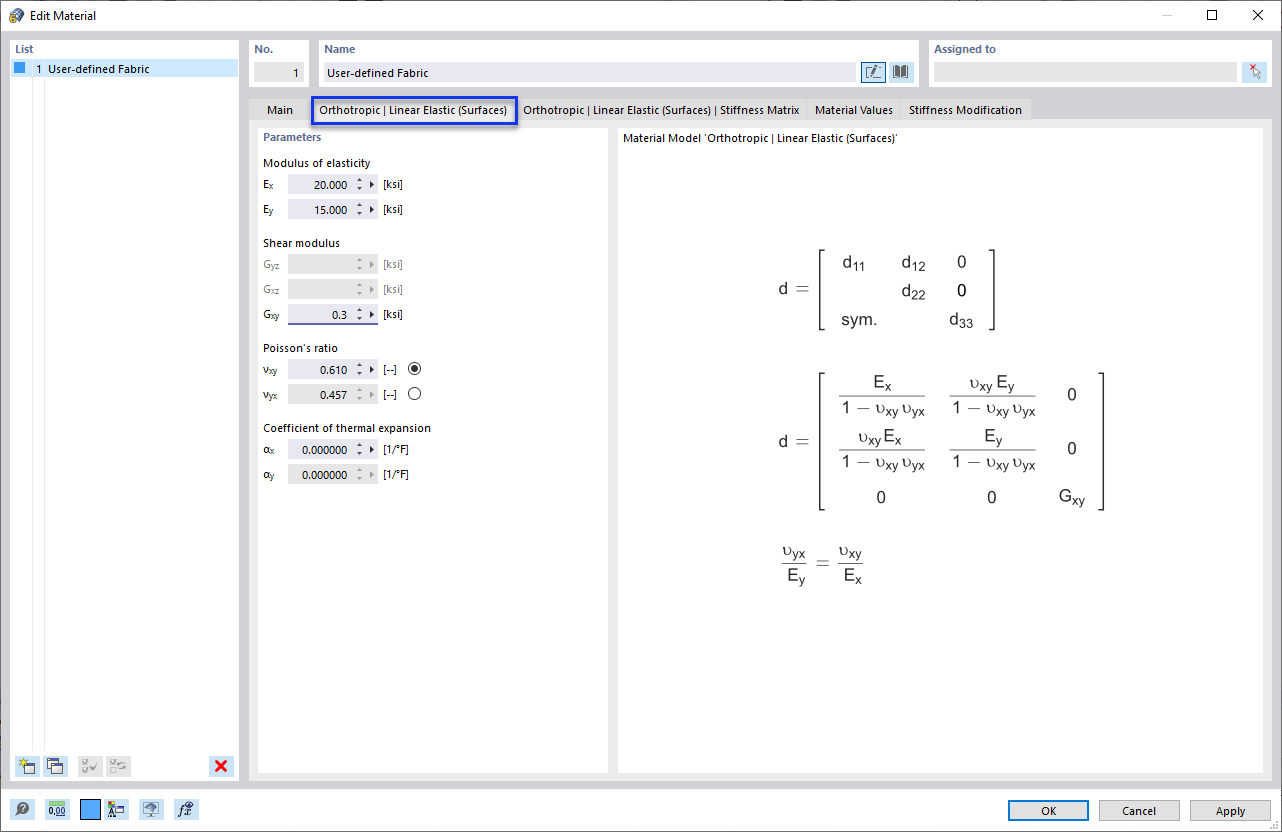Edit the material name with pencil icon

click(x=873, y=72)
